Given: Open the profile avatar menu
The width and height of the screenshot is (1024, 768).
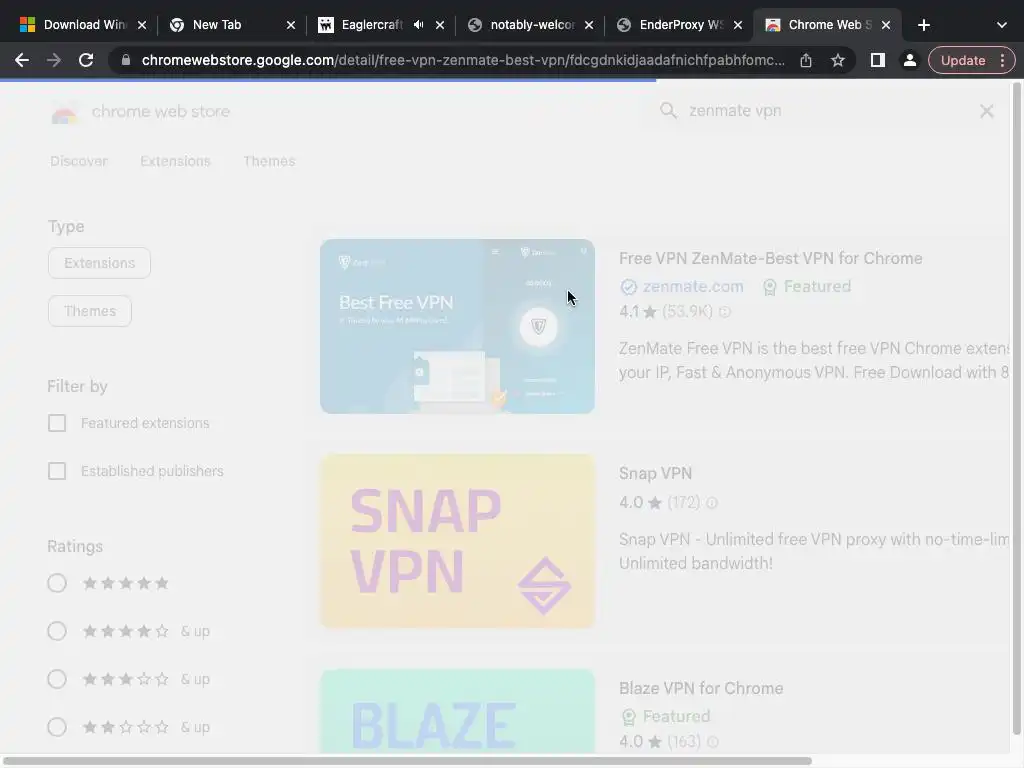Looking at the screenshot, I should (909, 60).
